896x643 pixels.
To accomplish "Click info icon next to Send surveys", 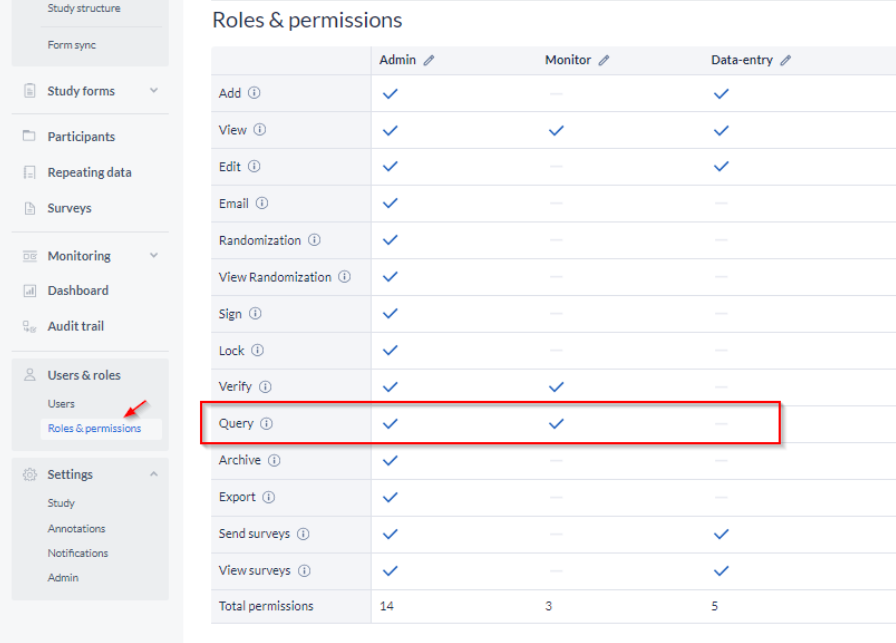I will pyautogui.click(x=303, y=534).
